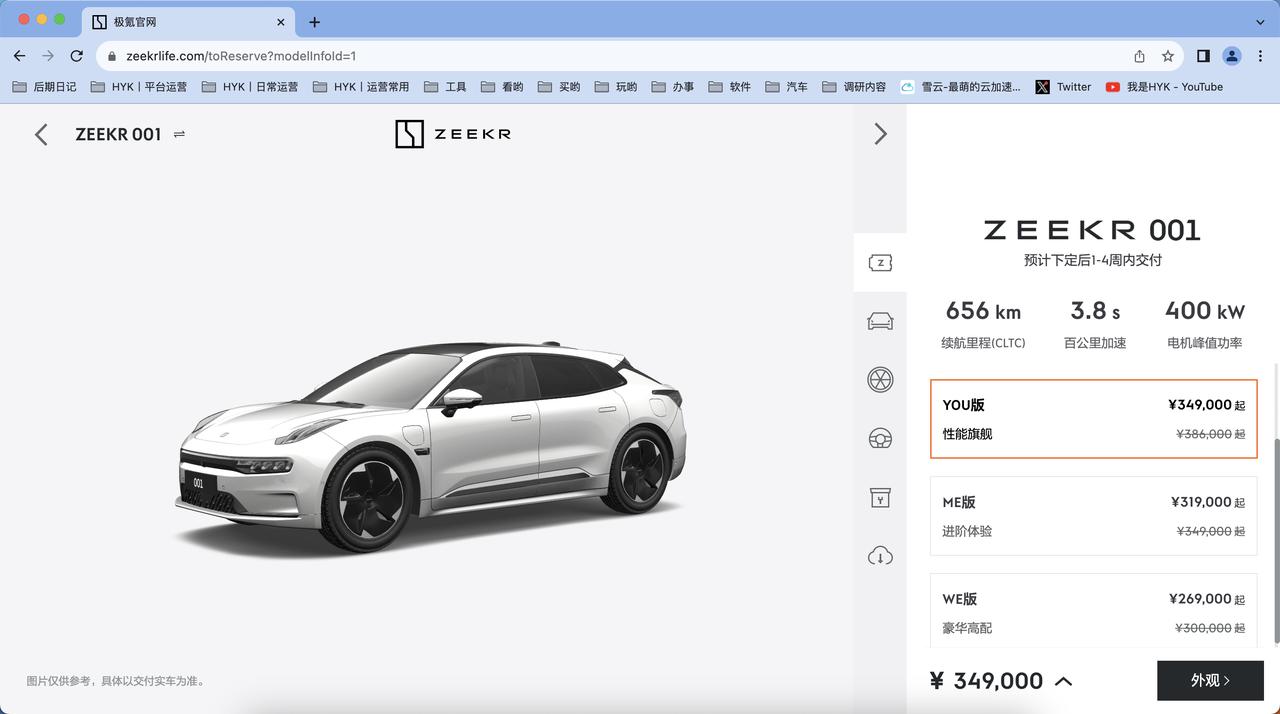This screenshot has height=714, width=1280.
Task: Open HYK | 日常运营 bookmark folder
Action: [x=250, y=87]
